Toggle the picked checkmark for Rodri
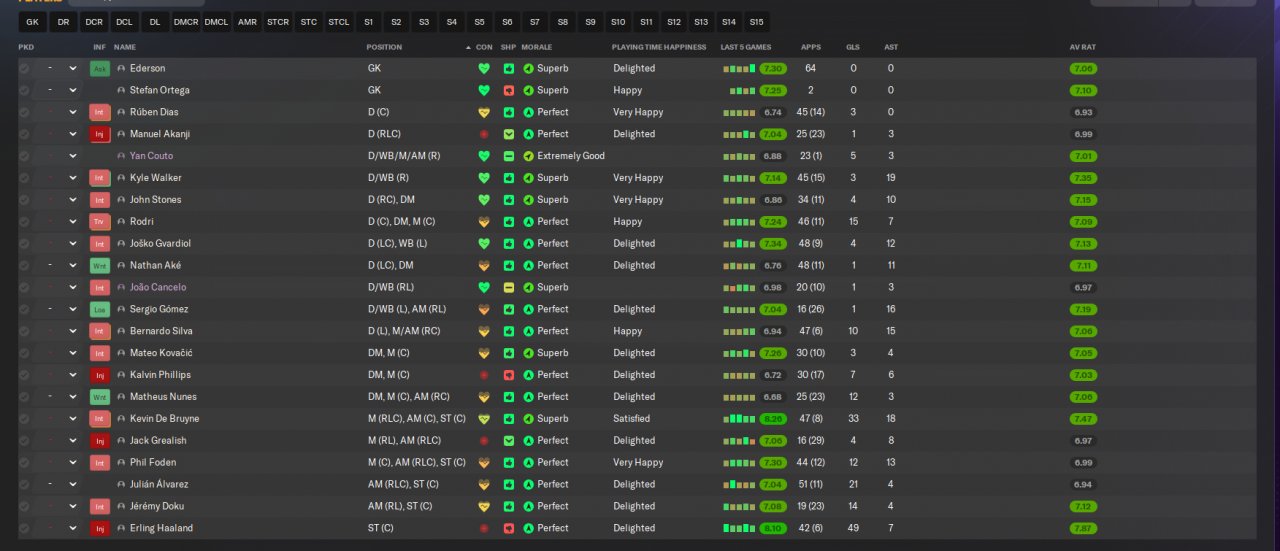 [25, 222]
